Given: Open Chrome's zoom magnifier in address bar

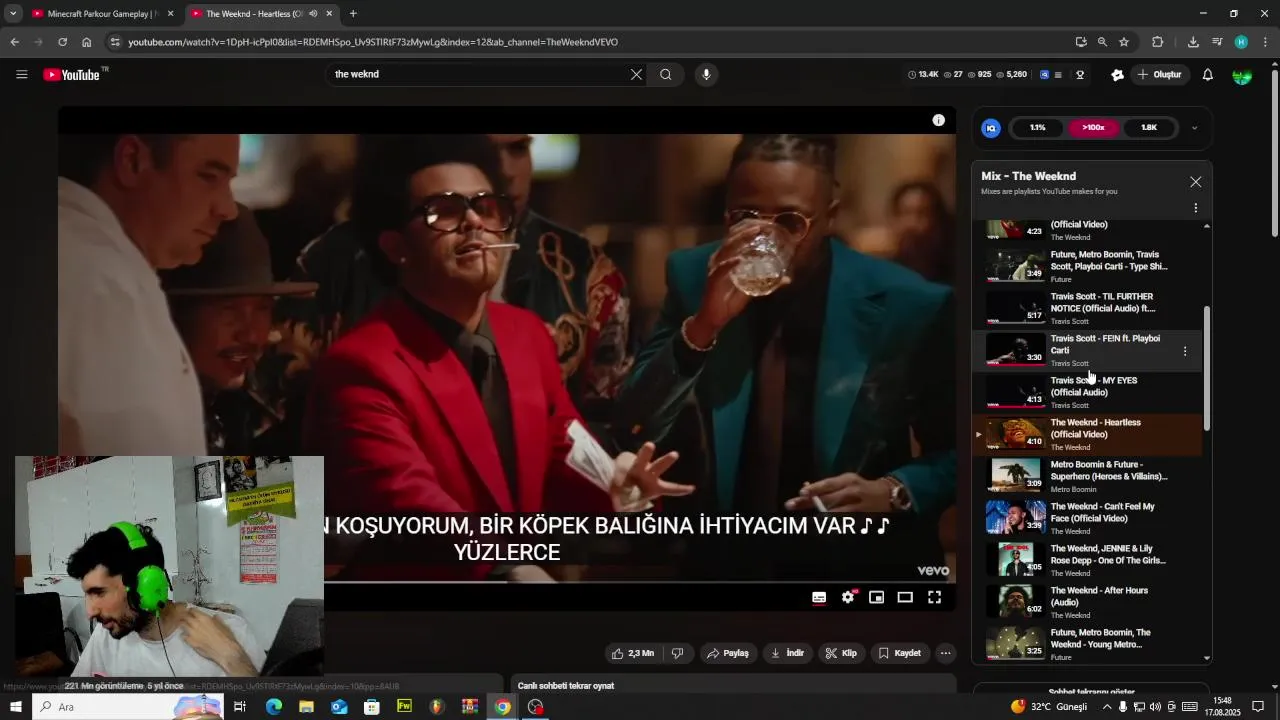Looking at the screenshot, I should pyautogui.click(x=1102, y=42).
